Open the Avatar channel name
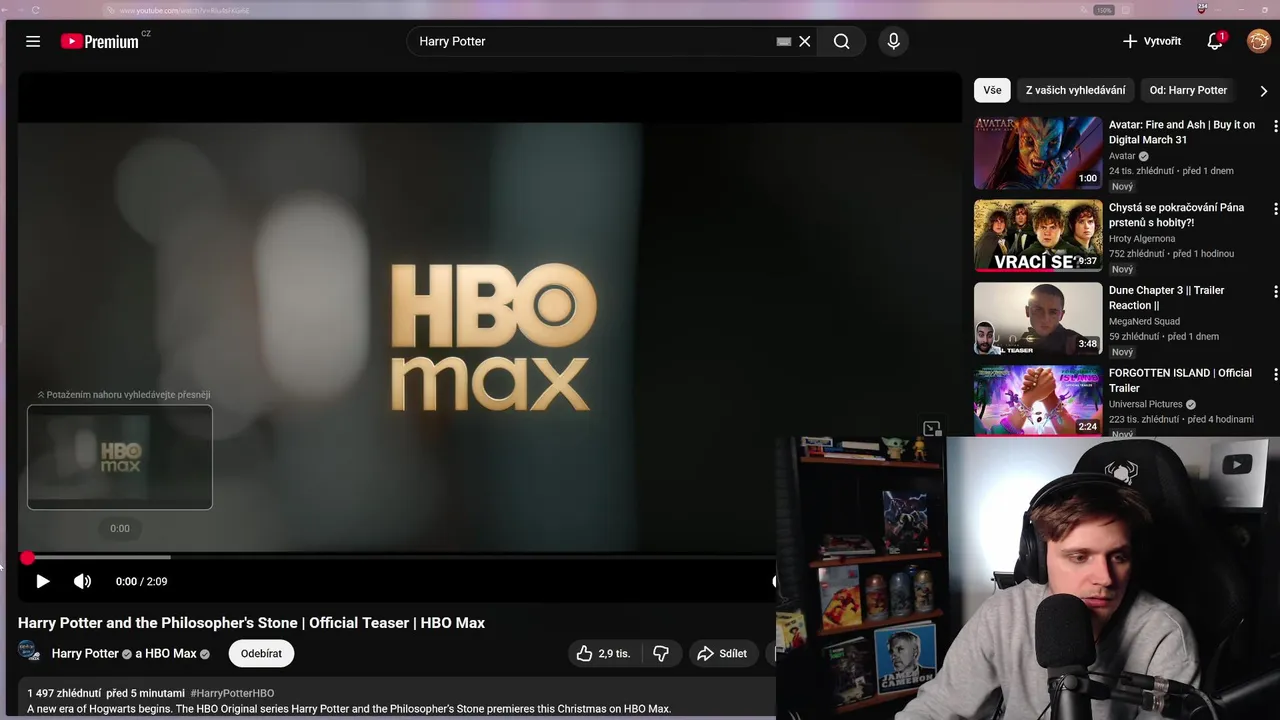Screen dimensions: 1280x720 click(1122, 156)
